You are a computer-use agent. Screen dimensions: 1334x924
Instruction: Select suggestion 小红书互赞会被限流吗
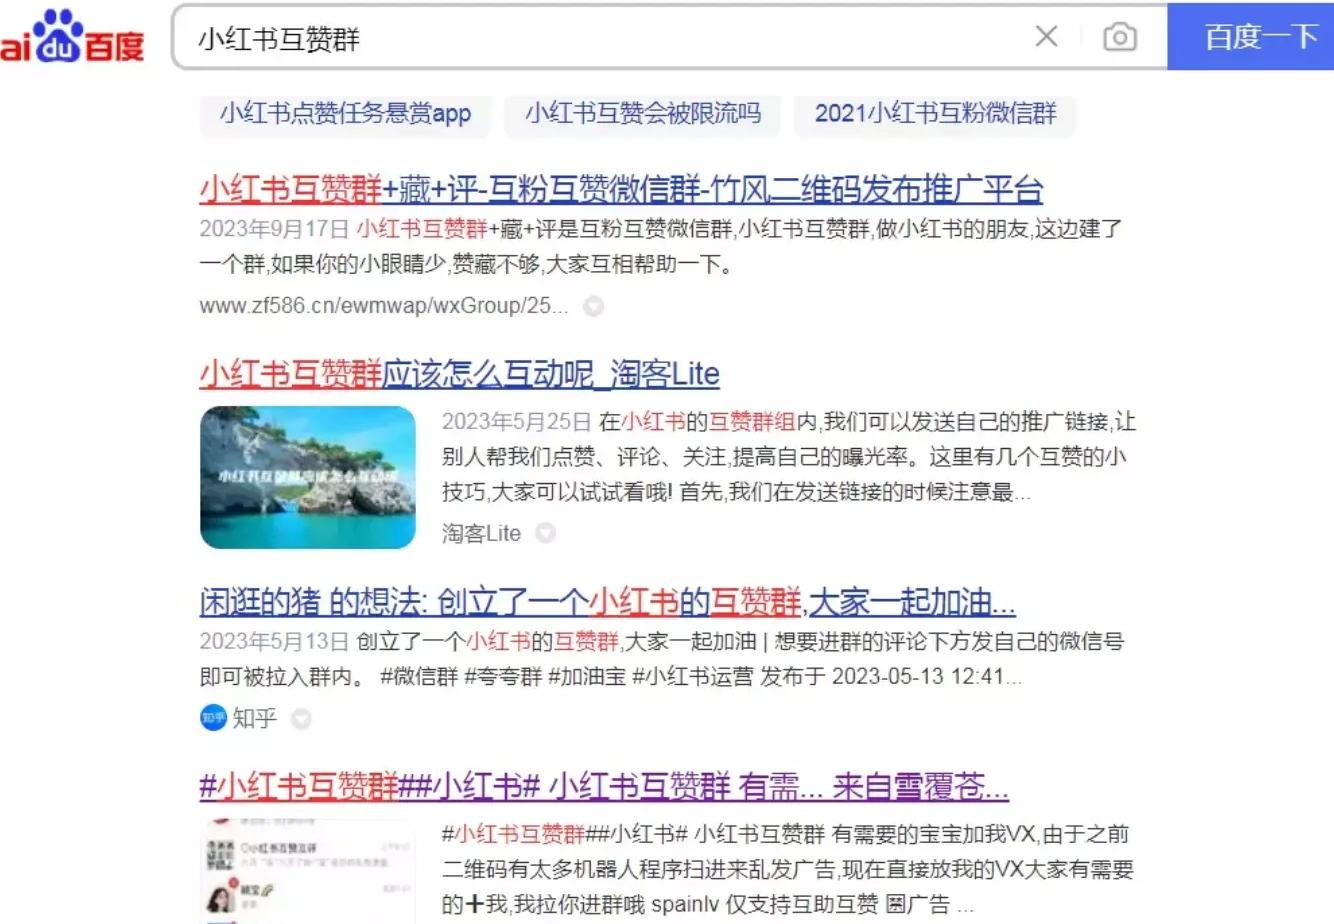tap(643, 114)
